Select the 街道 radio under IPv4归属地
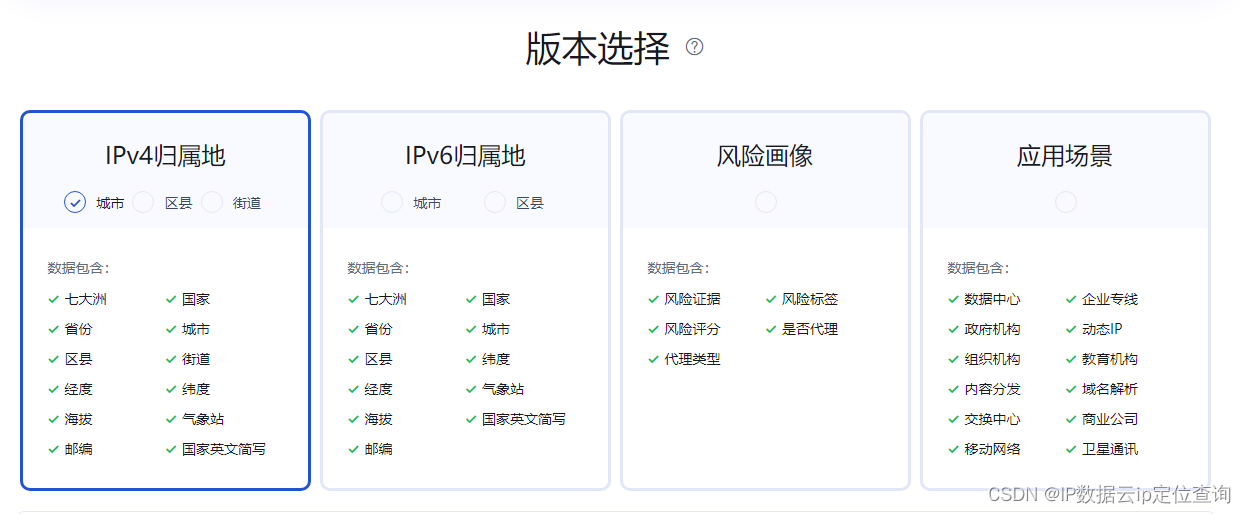 click(x=211, y=202)
